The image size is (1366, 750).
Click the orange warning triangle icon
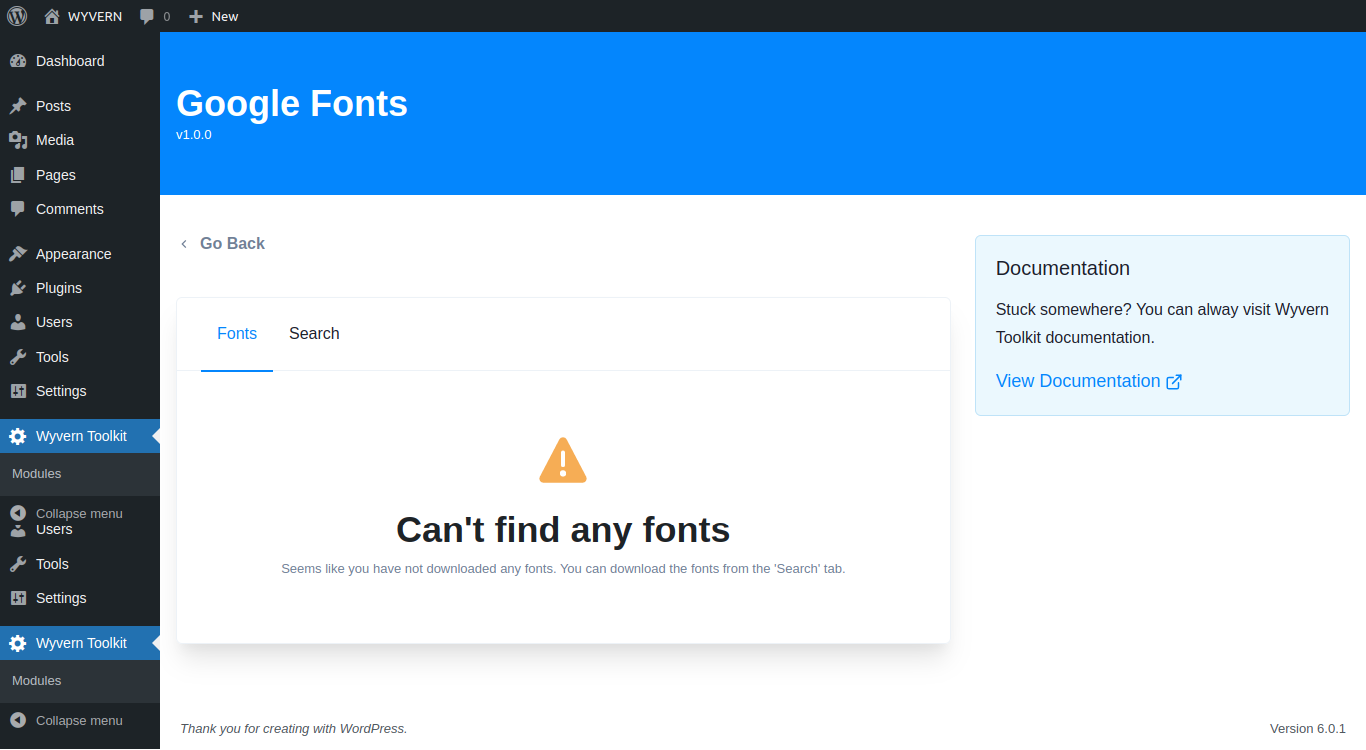(563, 460)
